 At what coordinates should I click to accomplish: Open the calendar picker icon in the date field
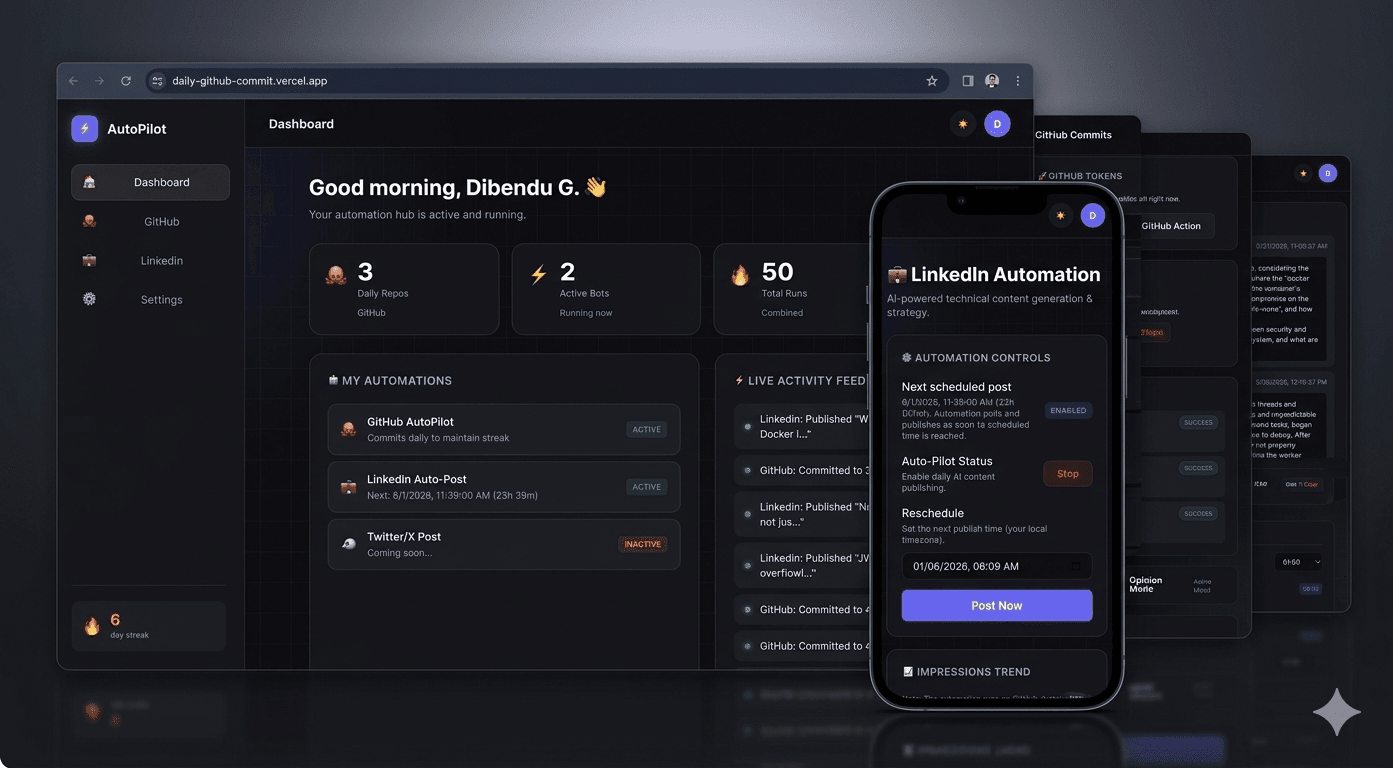pos(1076,566)
